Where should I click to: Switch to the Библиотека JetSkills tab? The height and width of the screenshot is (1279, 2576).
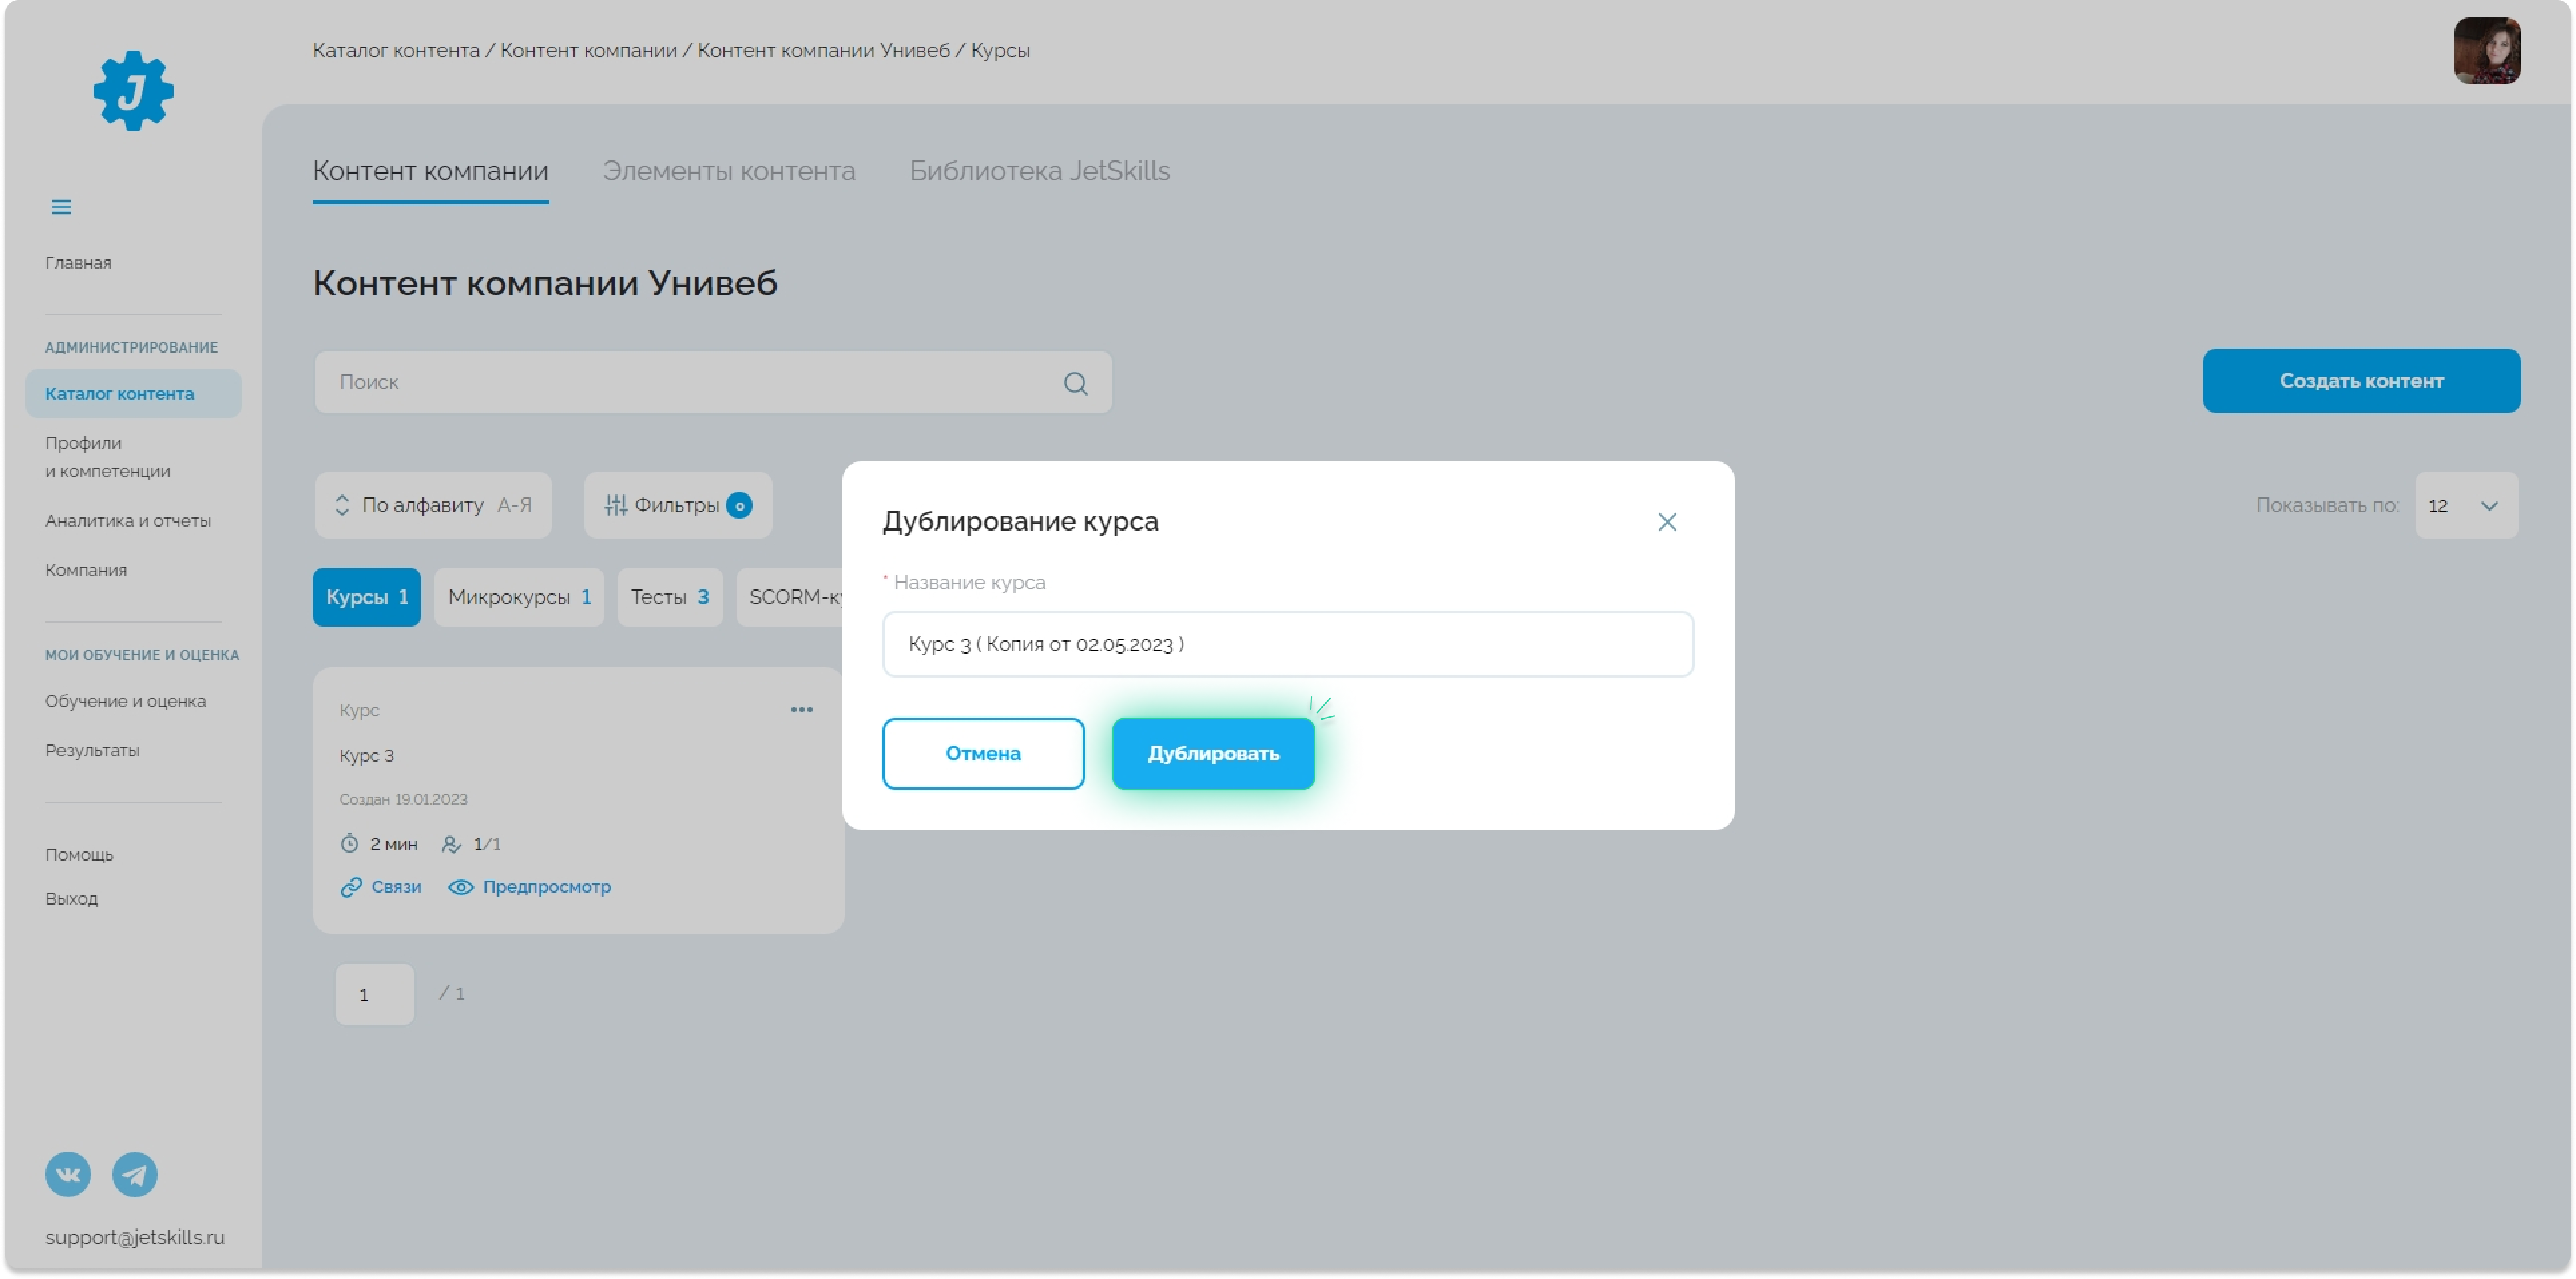(x=1039, y=171)
